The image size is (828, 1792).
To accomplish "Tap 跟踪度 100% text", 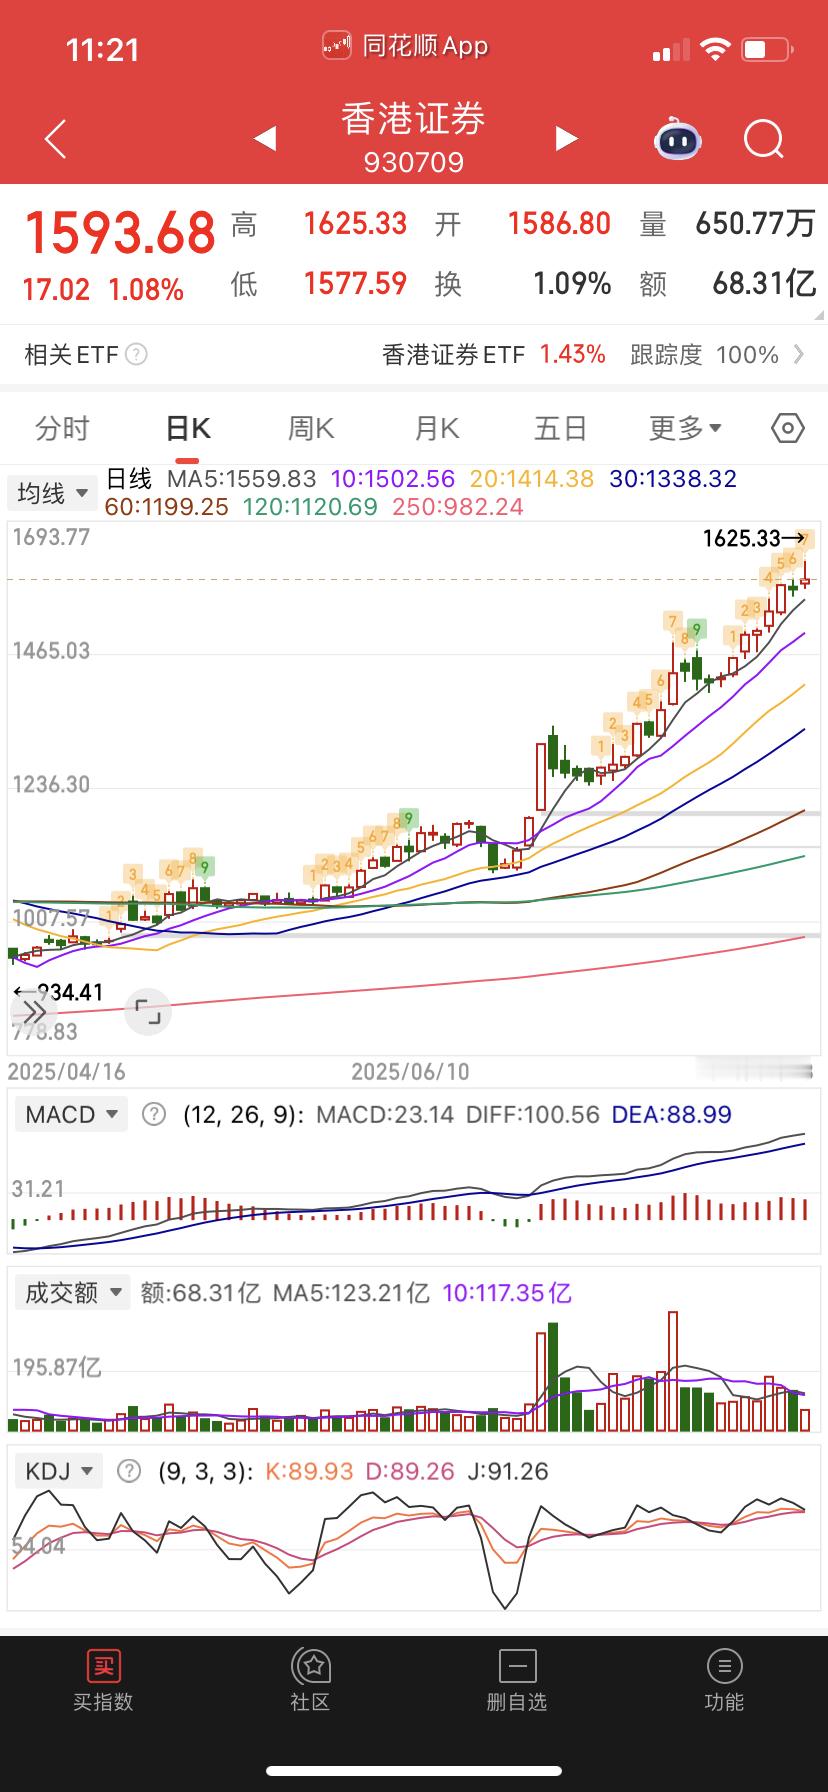I will coord(704,354).
